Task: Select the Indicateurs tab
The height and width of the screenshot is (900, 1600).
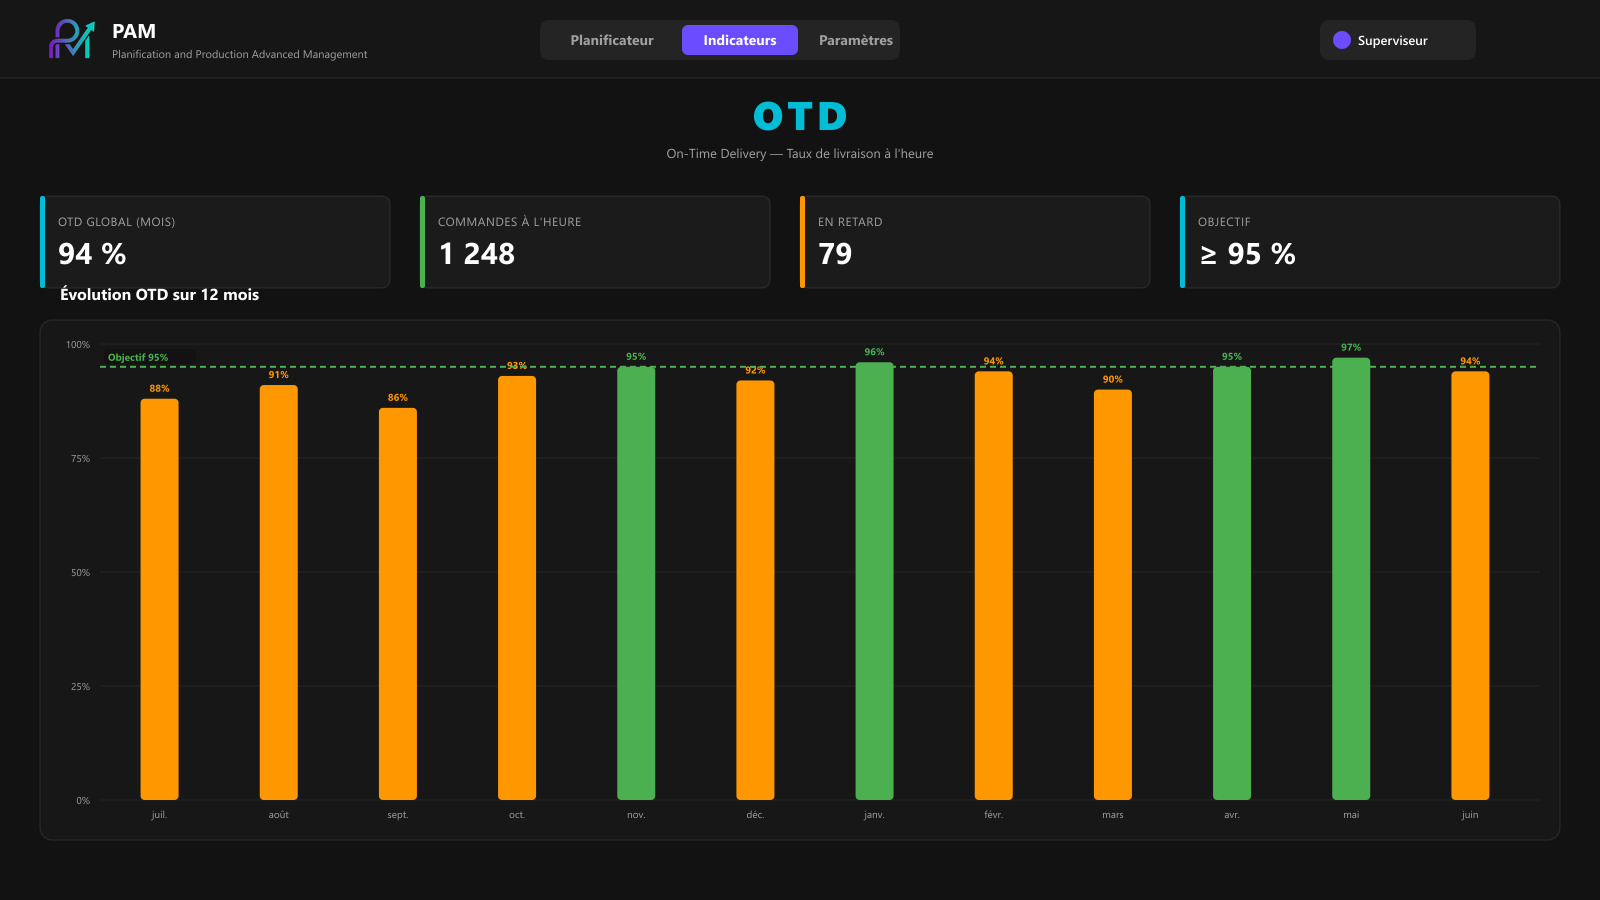Action: tap(740, 40)
